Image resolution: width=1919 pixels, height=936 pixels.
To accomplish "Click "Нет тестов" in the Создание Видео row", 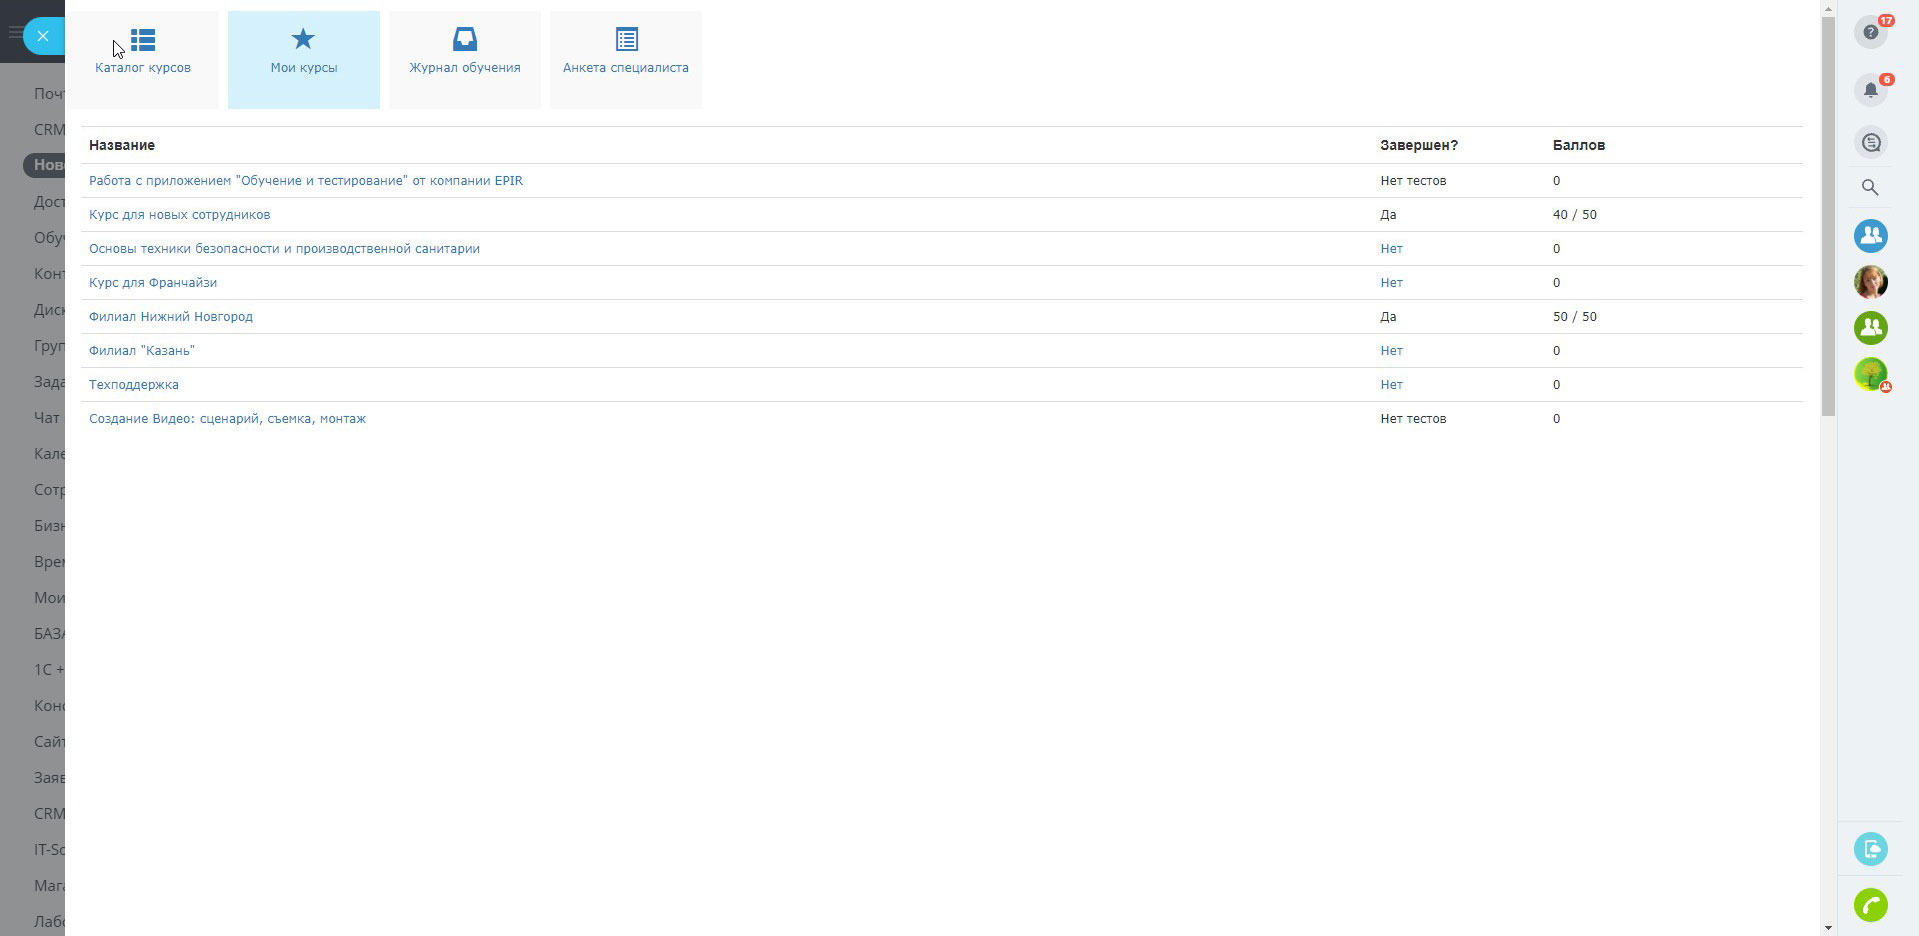I will coord(1413,419).
